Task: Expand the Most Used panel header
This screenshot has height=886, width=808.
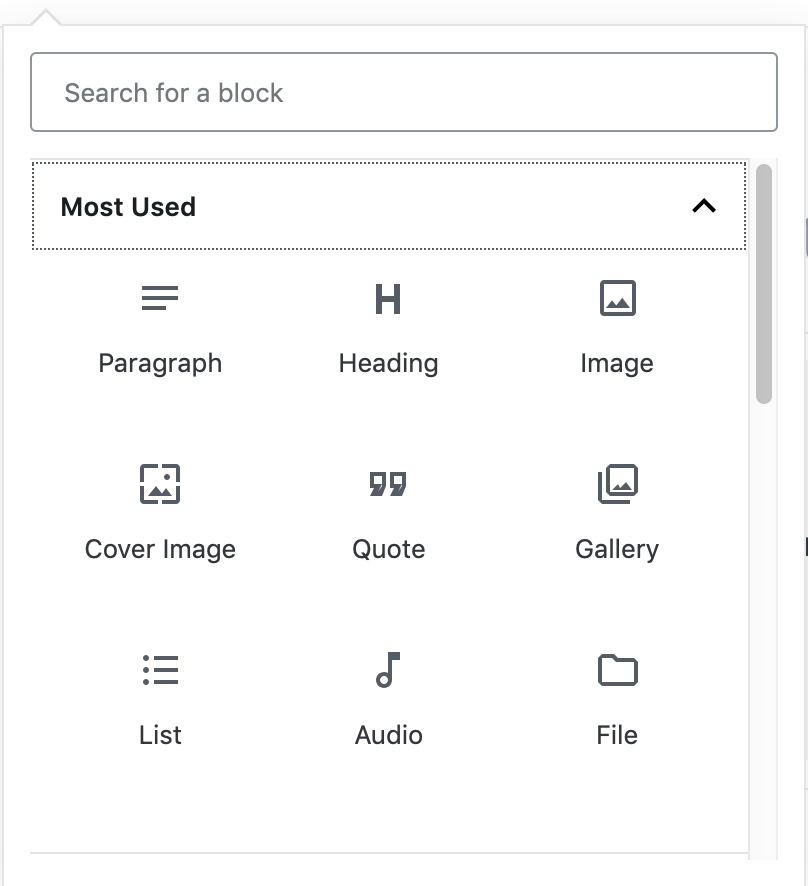Action: click(388, 207)
